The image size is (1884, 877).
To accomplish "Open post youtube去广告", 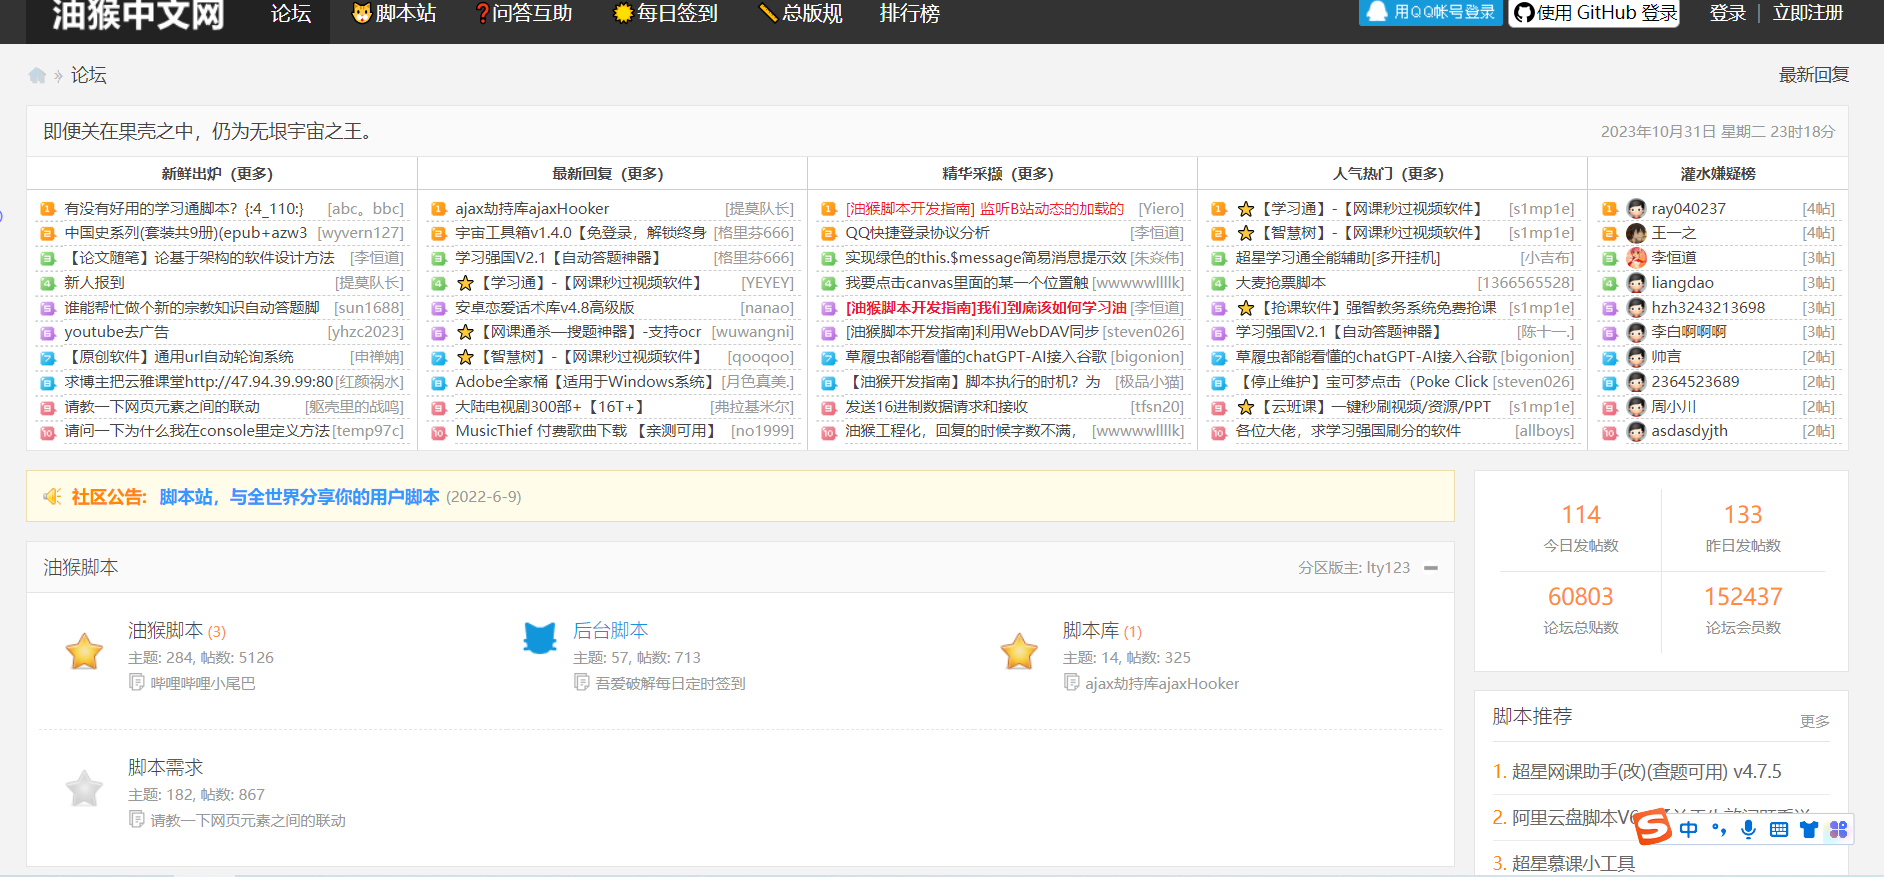I will click(117, 332).
